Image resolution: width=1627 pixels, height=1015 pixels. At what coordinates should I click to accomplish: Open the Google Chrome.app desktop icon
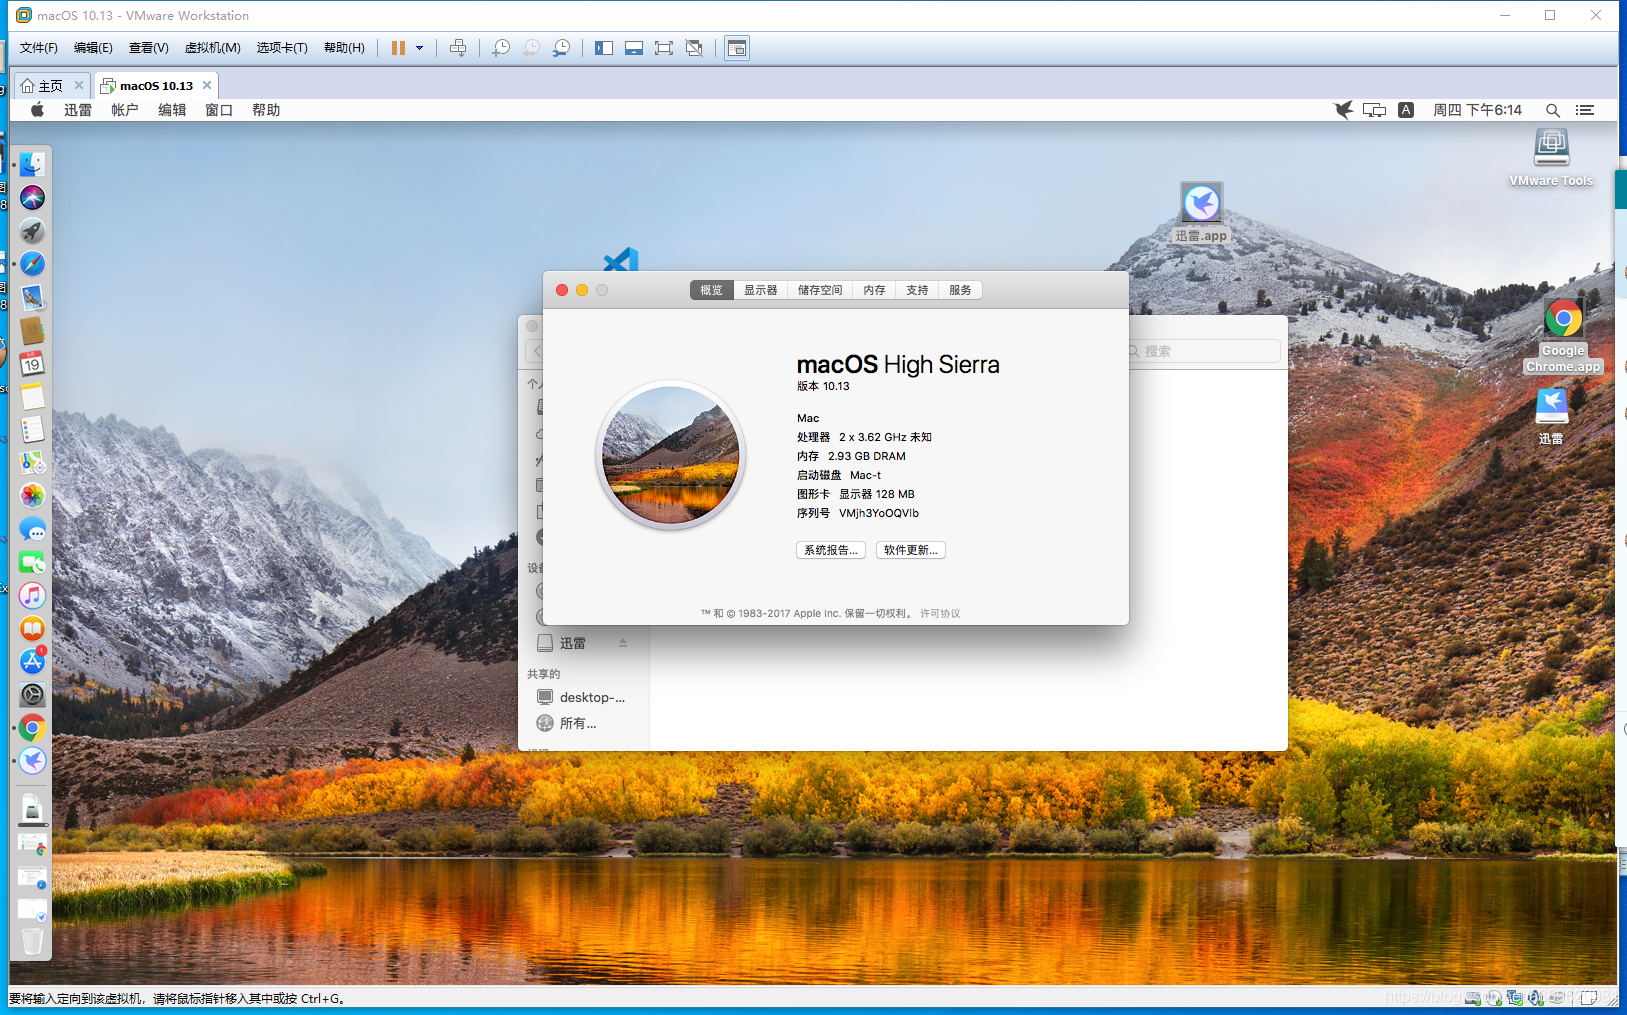tap(1563, 336)
